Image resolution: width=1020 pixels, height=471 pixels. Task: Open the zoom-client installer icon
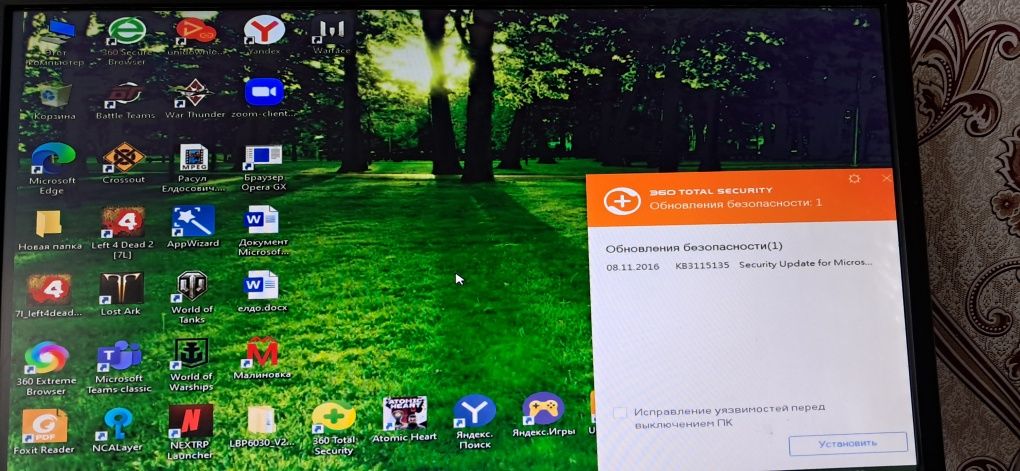click(264, 99)
